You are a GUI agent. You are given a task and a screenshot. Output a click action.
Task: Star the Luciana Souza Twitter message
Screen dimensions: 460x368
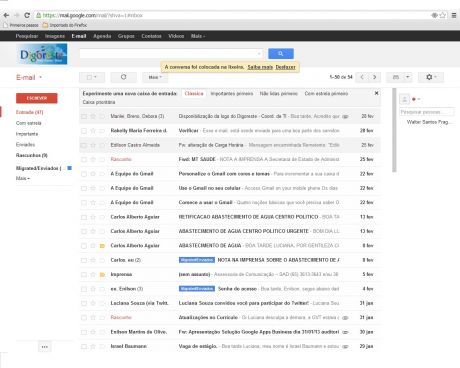[x=93, y=303]
